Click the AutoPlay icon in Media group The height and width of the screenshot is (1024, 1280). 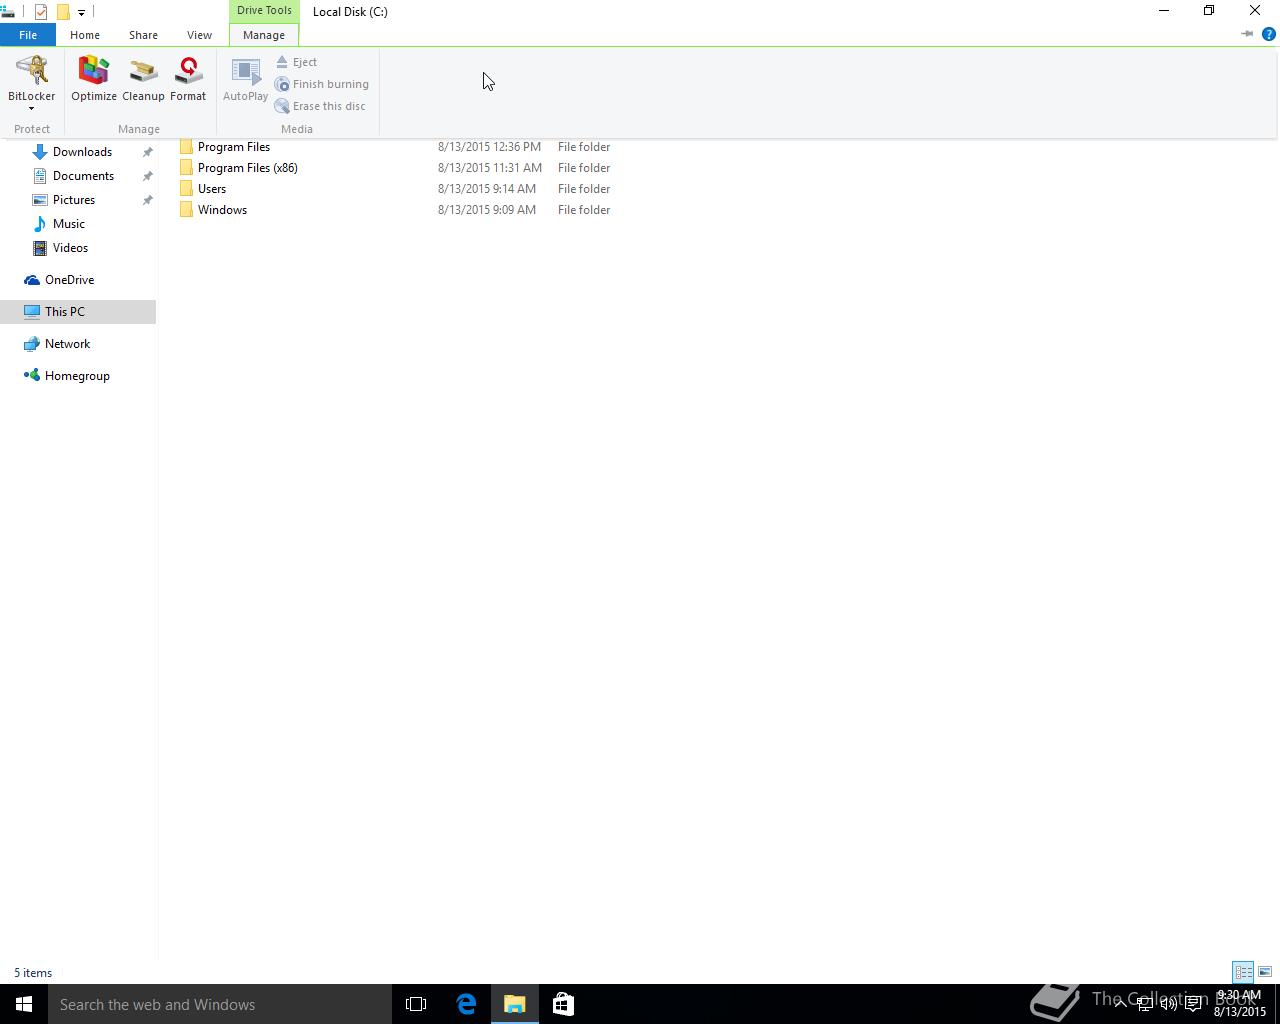point(245,80)
